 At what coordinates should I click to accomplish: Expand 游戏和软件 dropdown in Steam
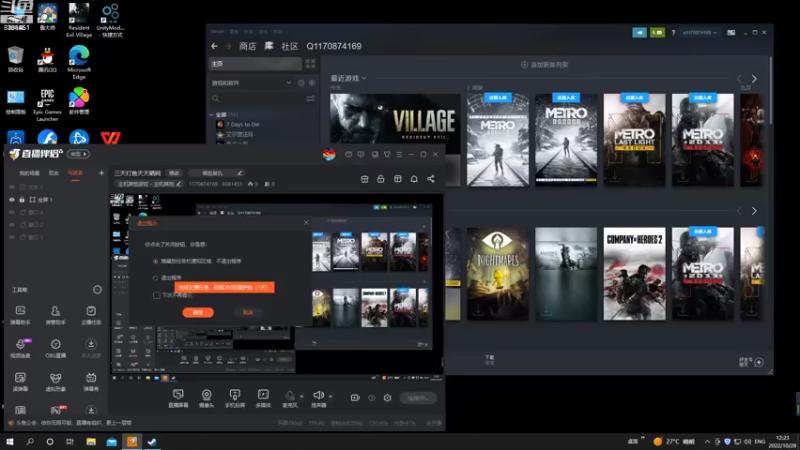click(289, 83)
